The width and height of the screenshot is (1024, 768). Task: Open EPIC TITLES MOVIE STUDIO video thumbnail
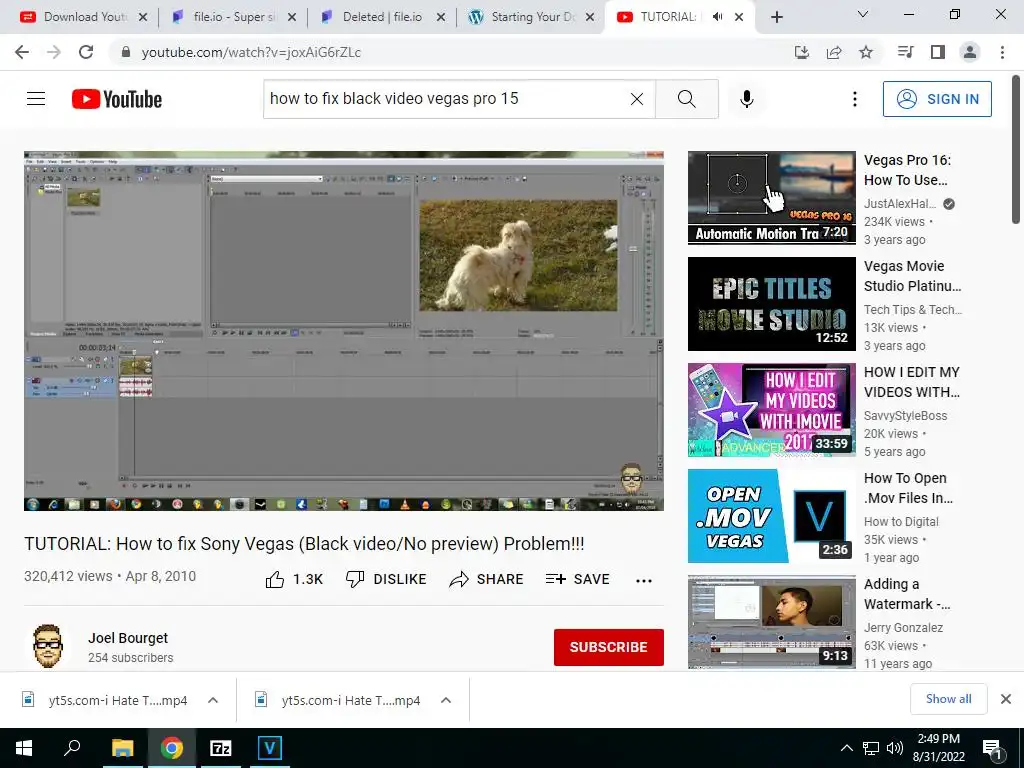tap(771, 304)
